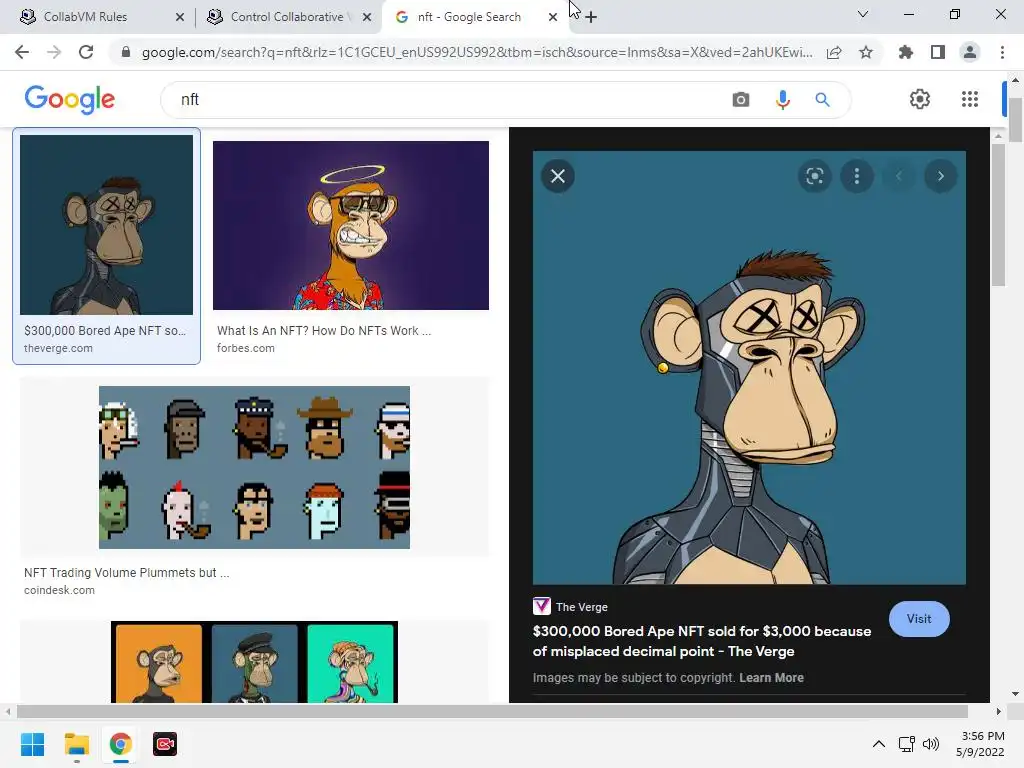Click the coindesk.com source text
Viewport: 1024px width, 768px height.
(59, 590)
